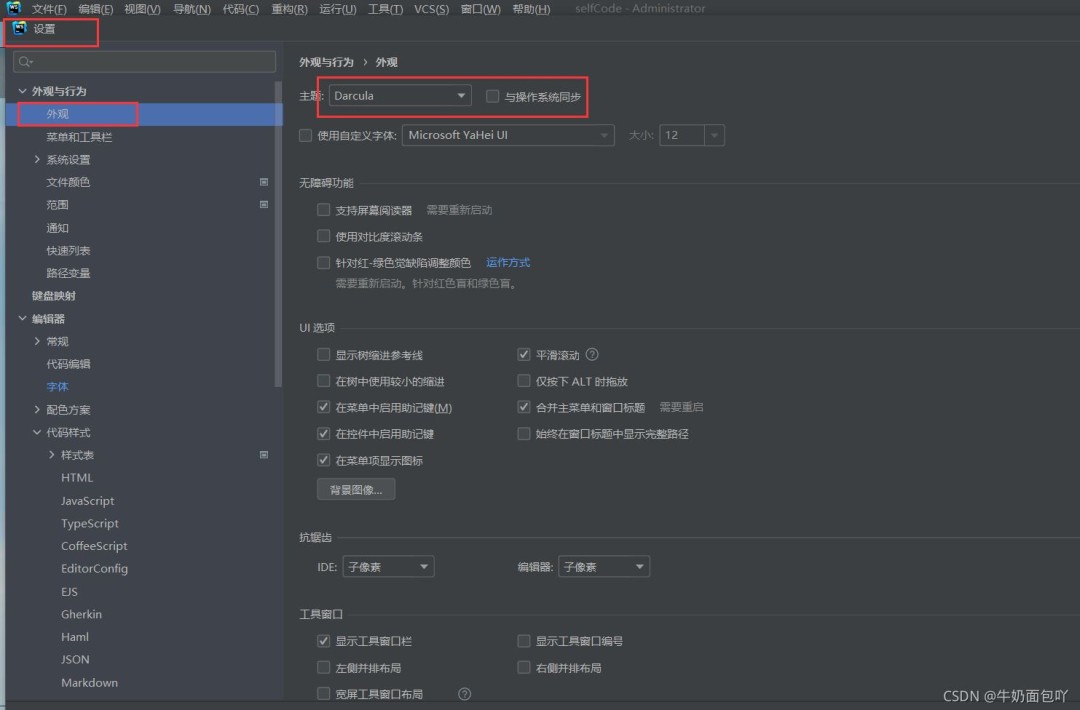Click the help question mark beside 平滑滚动

[x=593, y=354]
